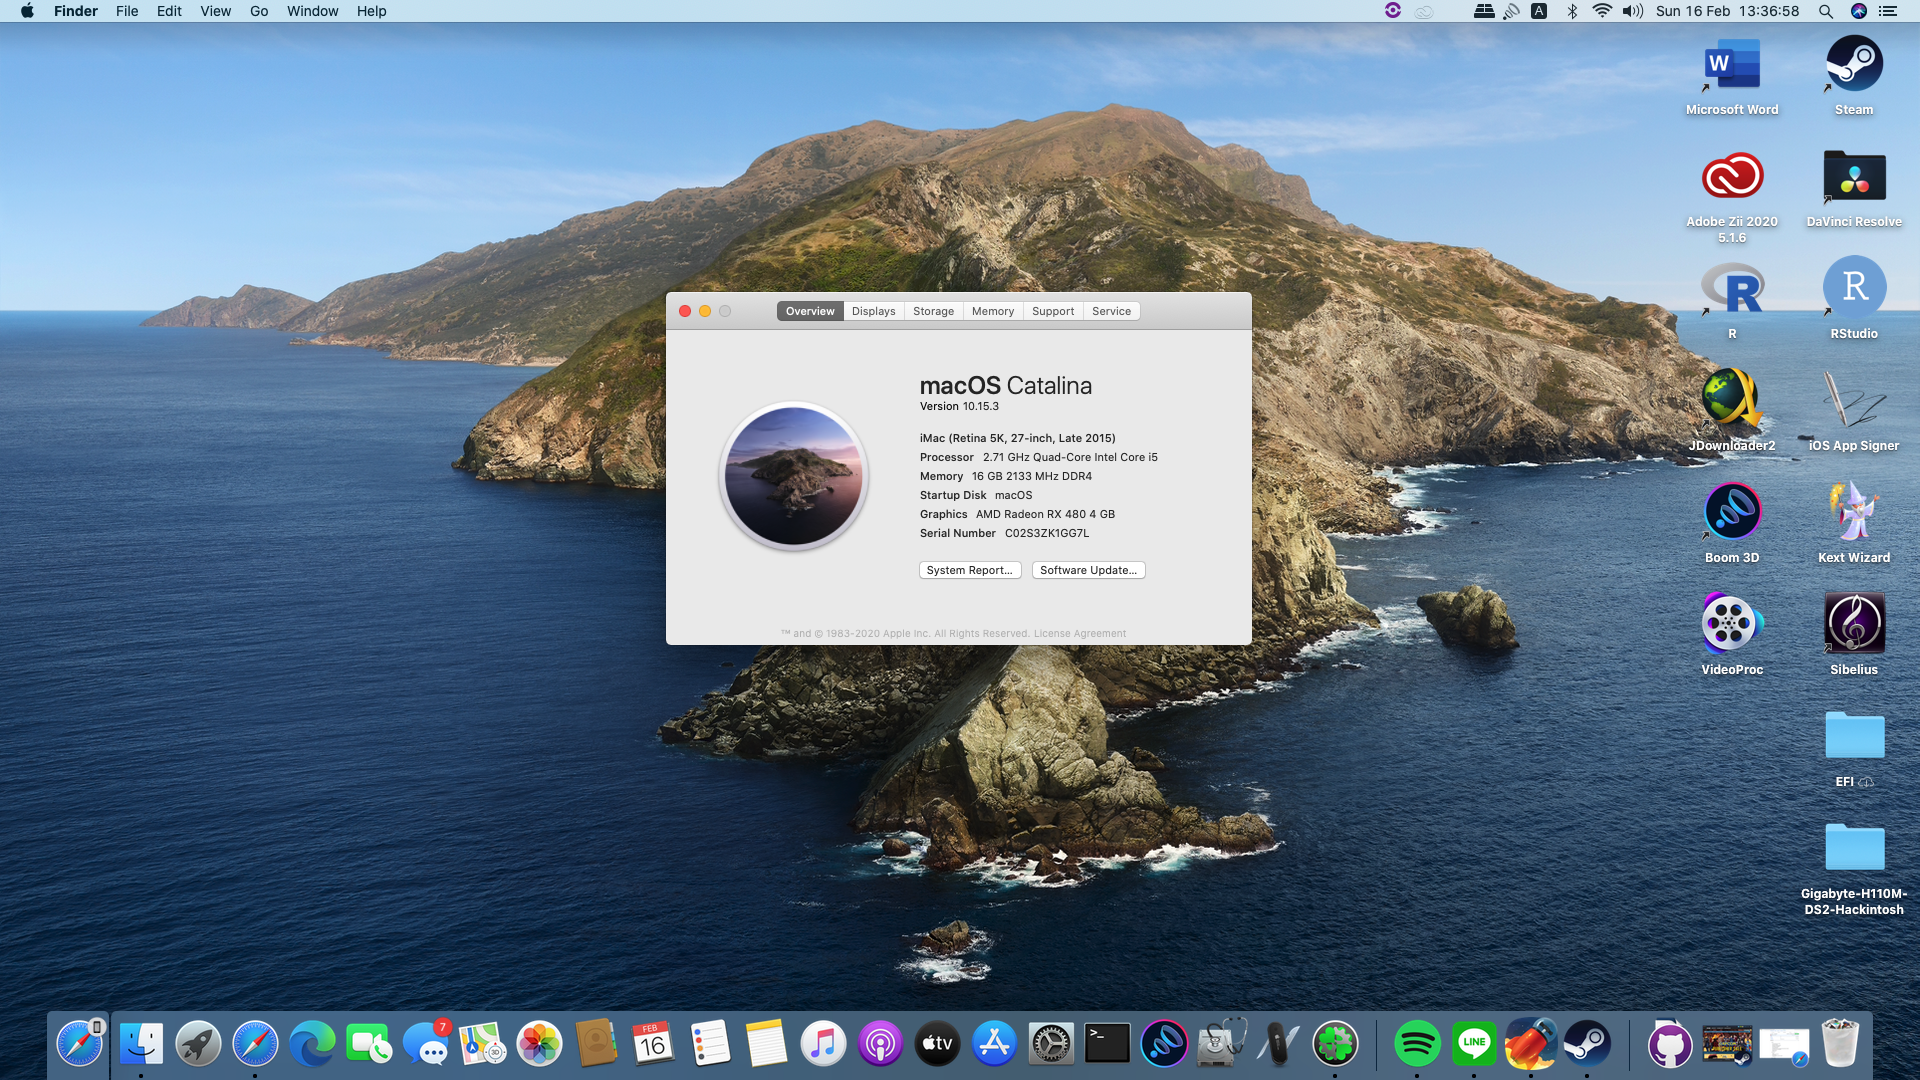Screen dimensions: 1920x1080
Task: Open Microsoft Word desktop shortcut
Action: point(1732,65)
